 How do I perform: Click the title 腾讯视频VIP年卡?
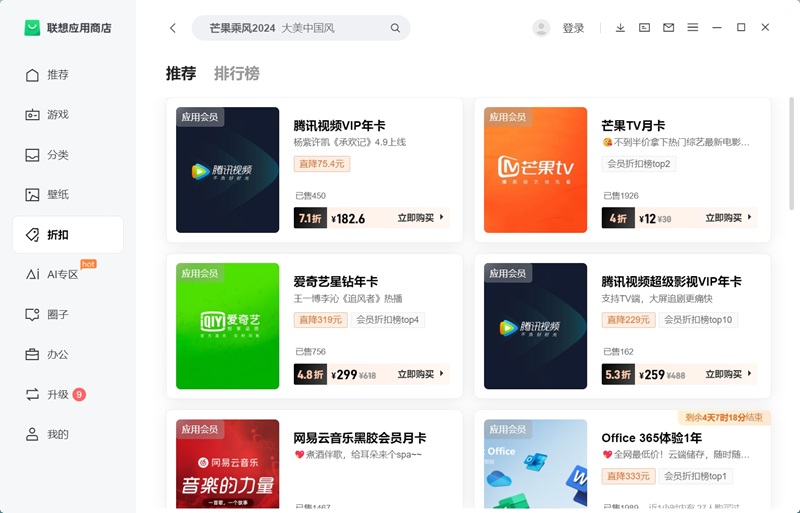tap(339, 126)
